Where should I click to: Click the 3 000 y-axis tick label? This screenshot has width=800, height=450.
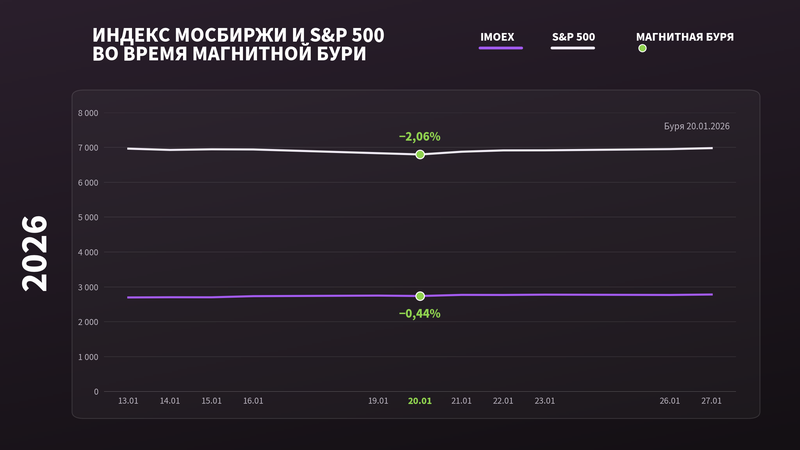coord(88,288)
